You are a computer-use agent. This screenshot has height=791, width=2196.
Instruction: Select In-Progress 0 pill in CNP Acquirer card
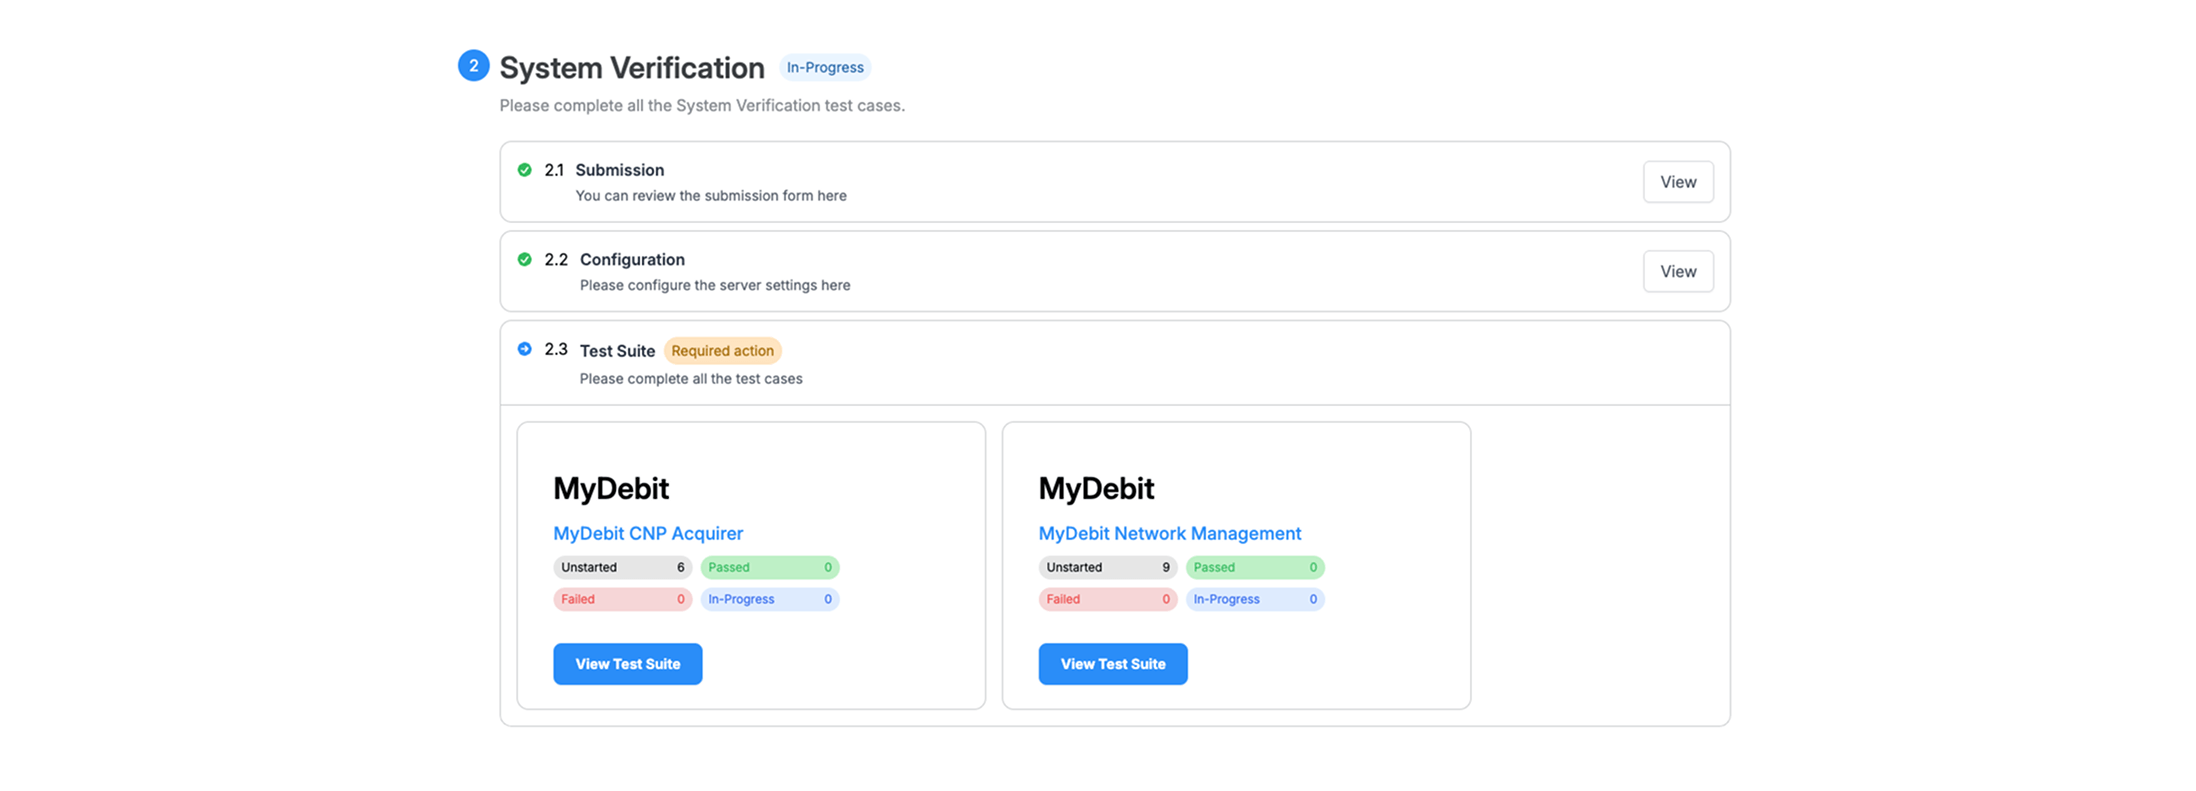click(x=770, y=599)
